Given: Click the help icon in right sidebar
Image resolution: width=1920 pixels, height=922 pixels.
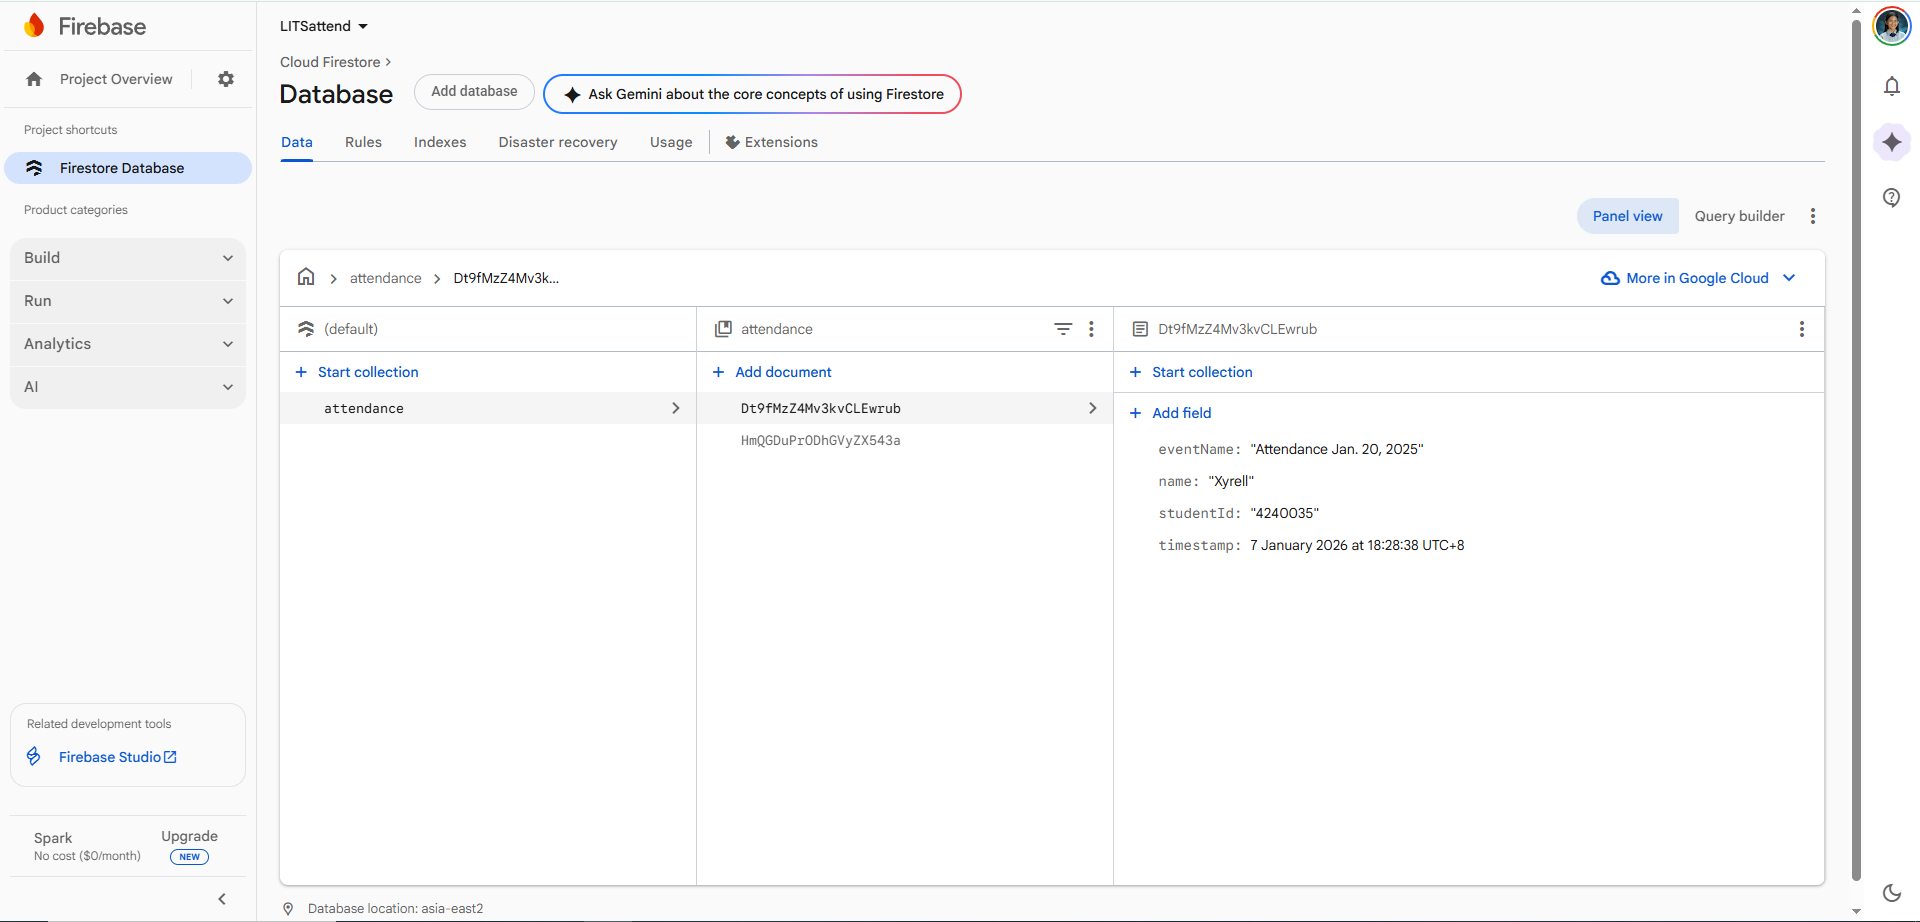Looking at the screenshot, I should pyautogui.click(x=1891, y=198).
